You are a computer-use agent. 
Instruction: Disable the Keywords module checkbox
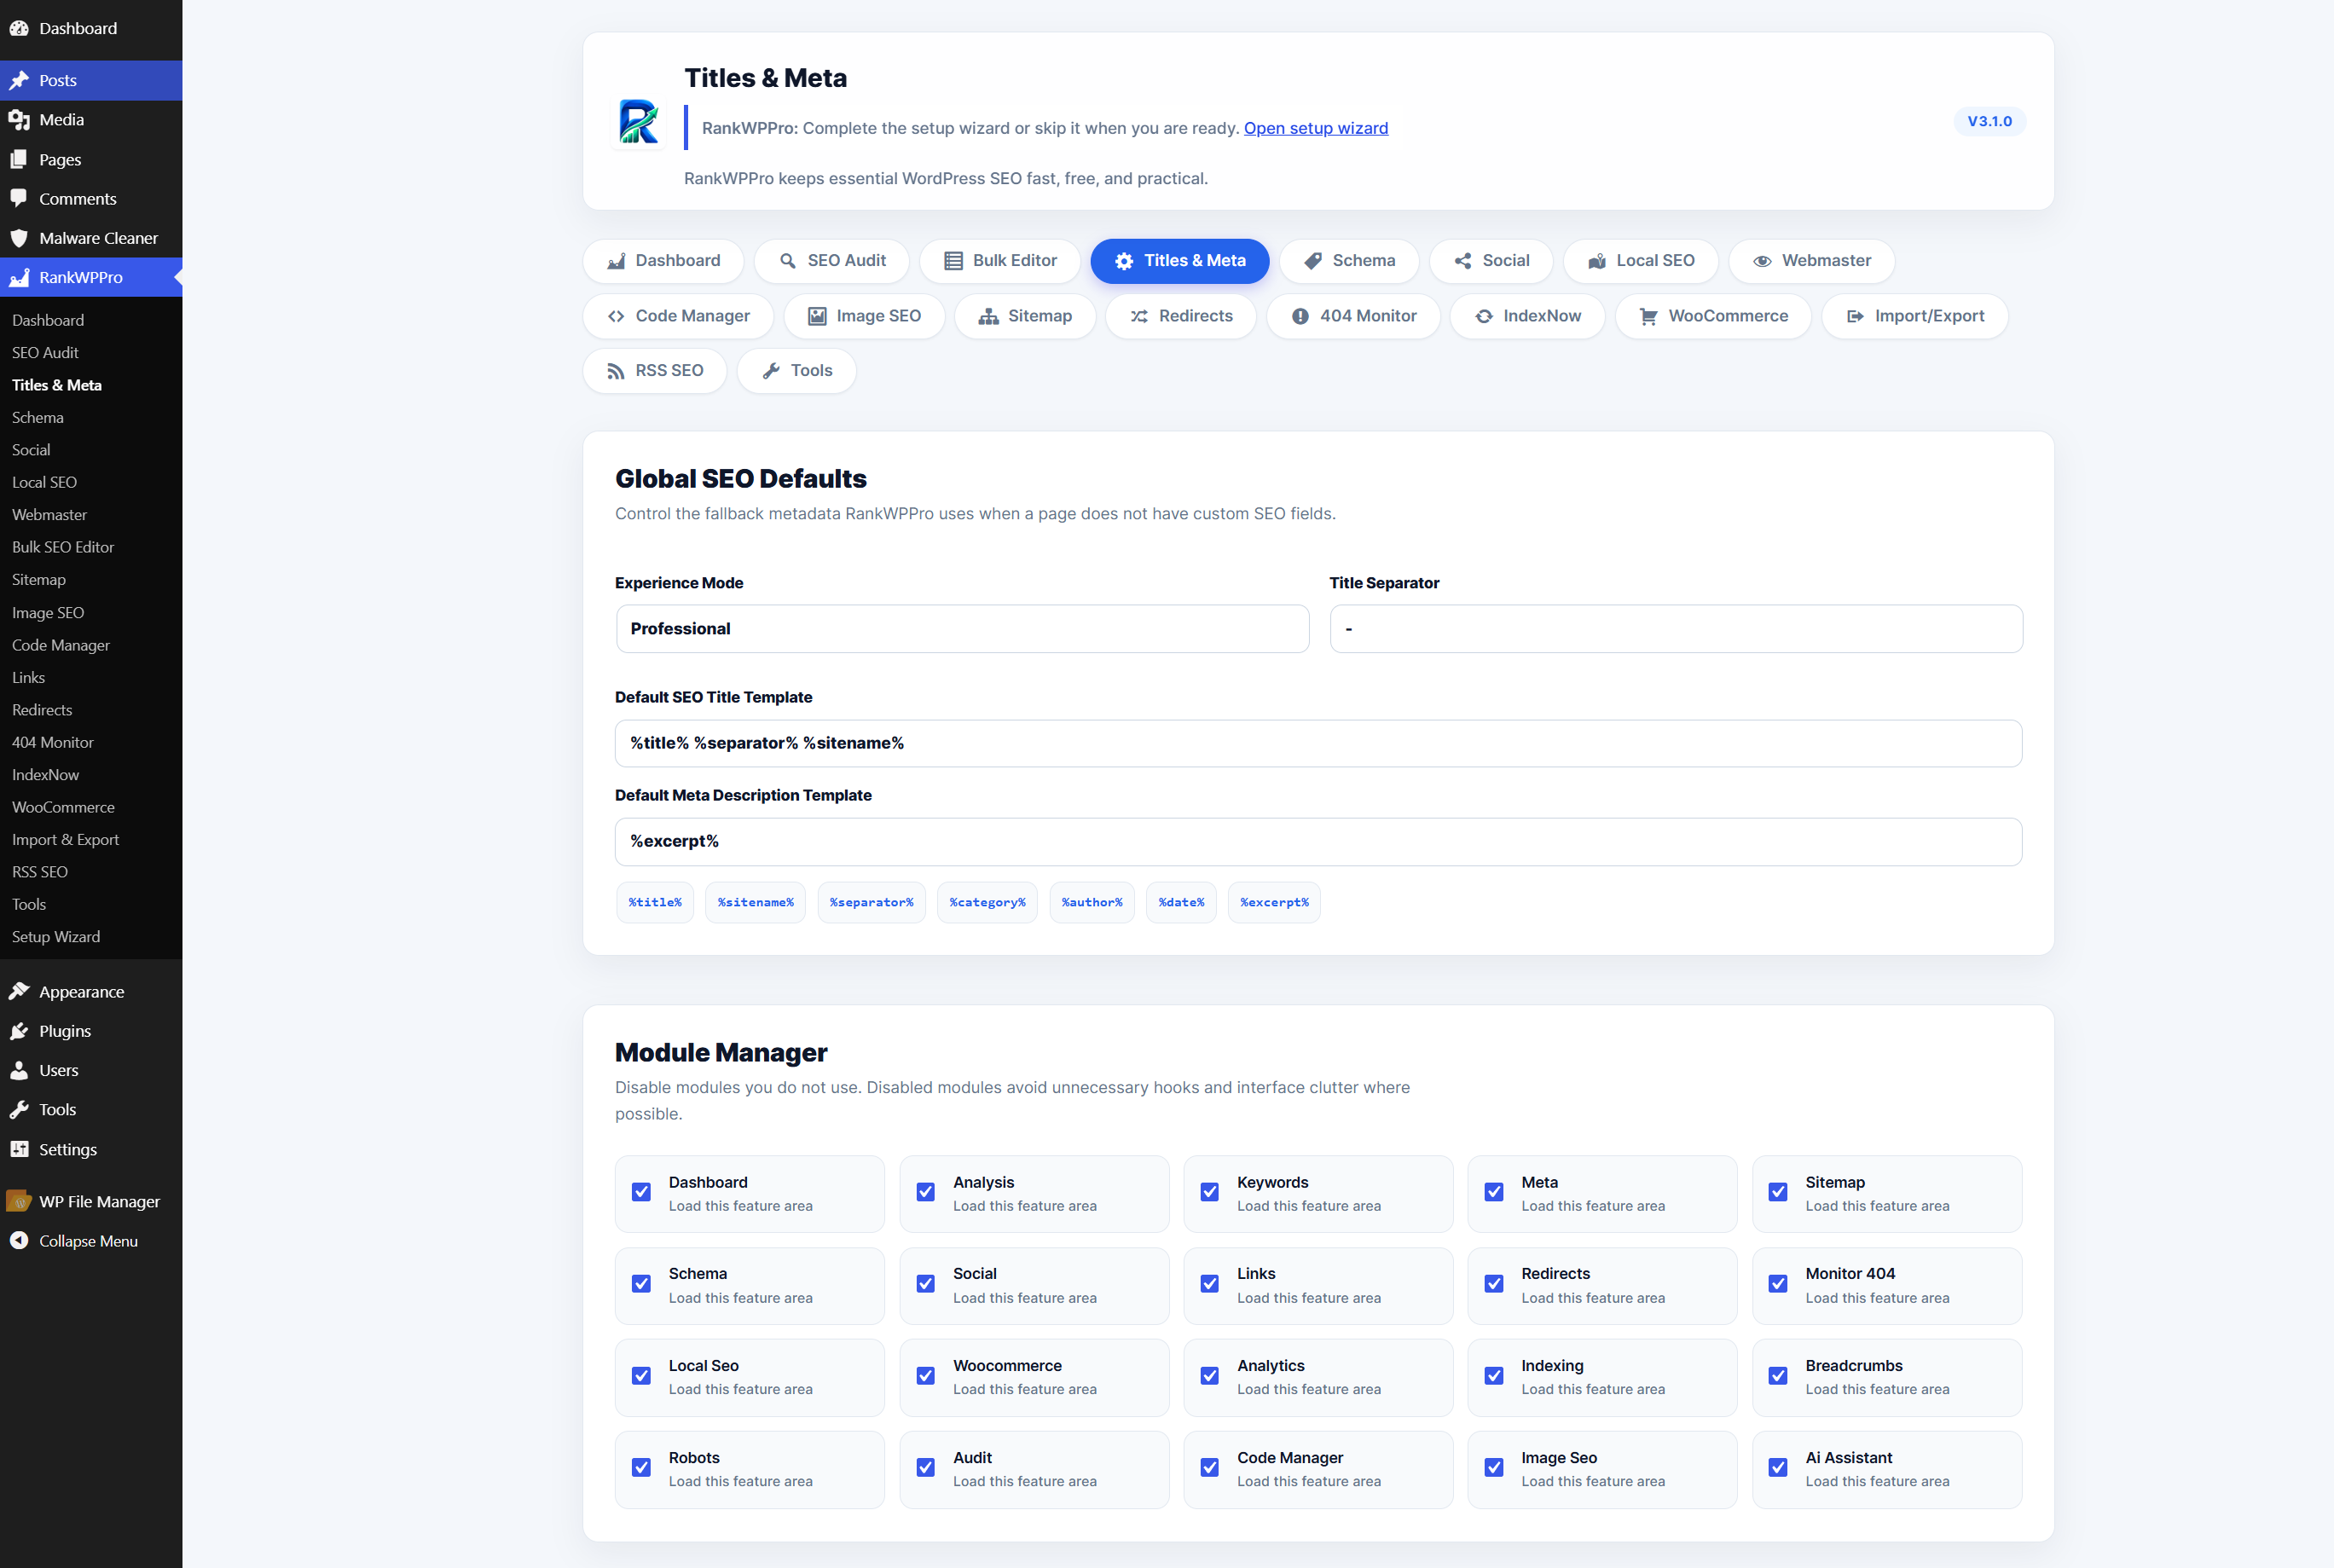(1210, 1192)
